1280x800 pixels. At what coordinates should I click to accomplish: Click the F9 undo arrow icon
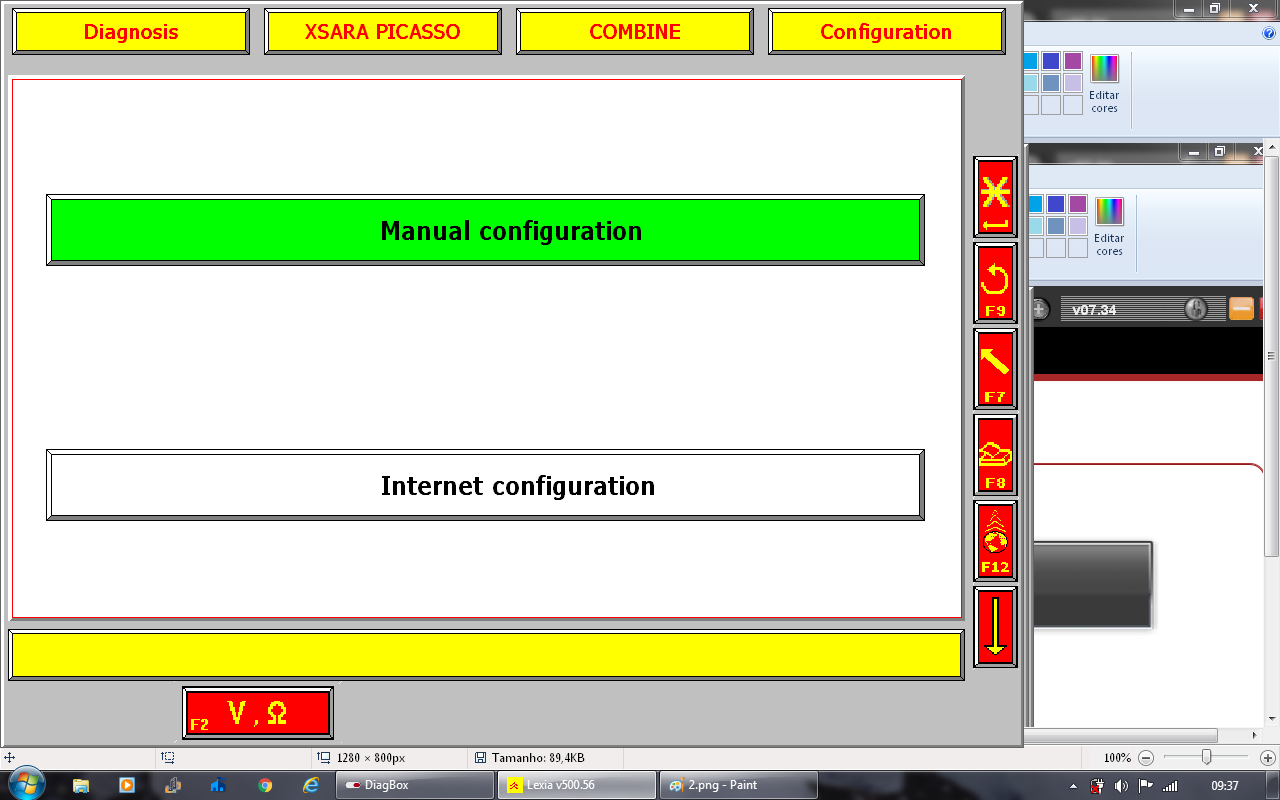995,283
